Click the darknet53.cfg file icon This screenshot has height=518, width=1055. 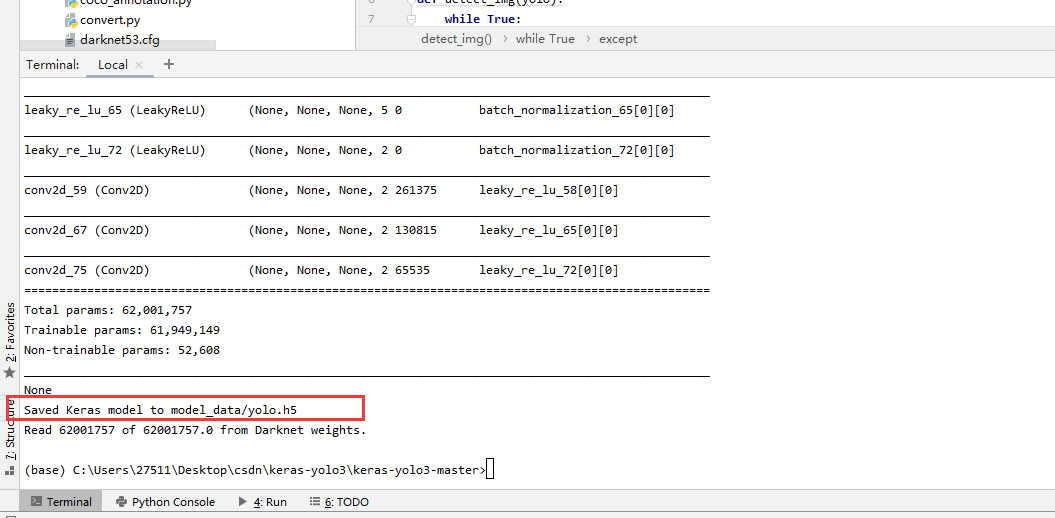[70, 40]
